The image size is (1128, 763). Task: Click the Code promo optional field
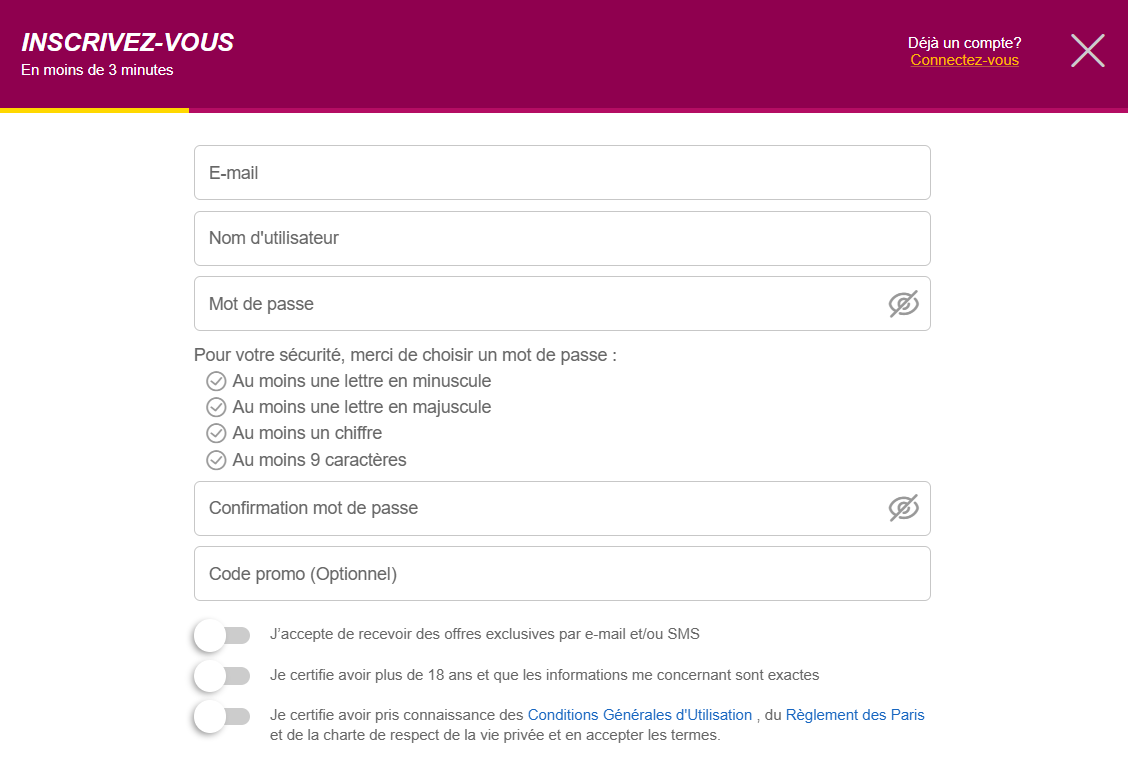click(x=561, y=573)
